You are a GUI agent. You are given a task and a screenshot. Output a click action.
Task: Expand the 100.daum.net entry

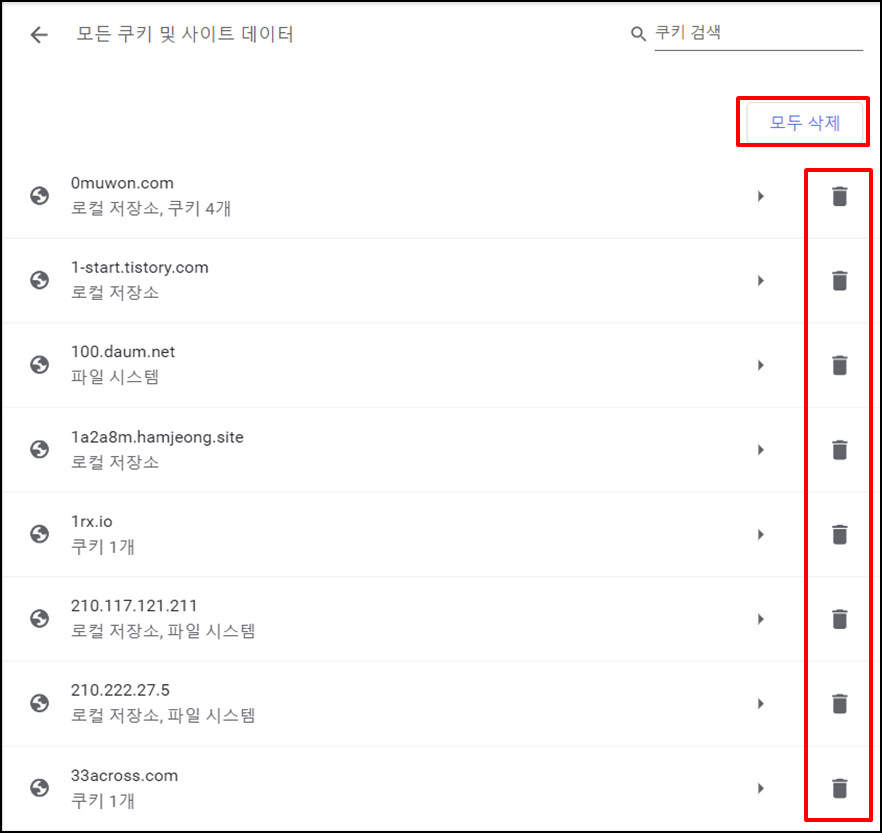coord(760,365)
